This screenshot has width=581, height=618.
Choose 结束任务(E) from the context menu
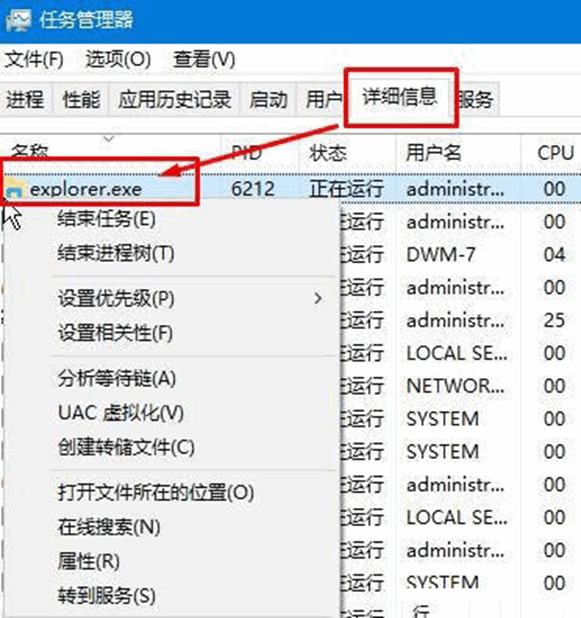tap(106, 219)
